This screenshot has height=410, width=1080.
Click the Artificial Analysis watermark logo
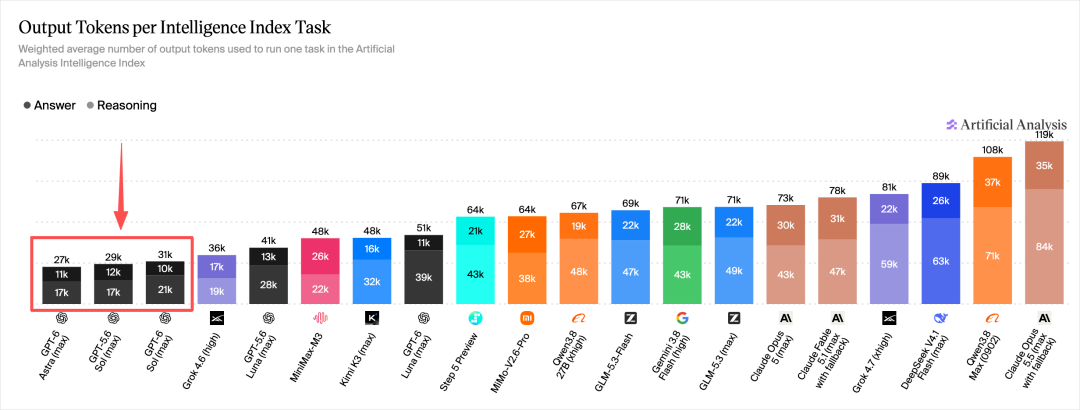coord(1006,125)
